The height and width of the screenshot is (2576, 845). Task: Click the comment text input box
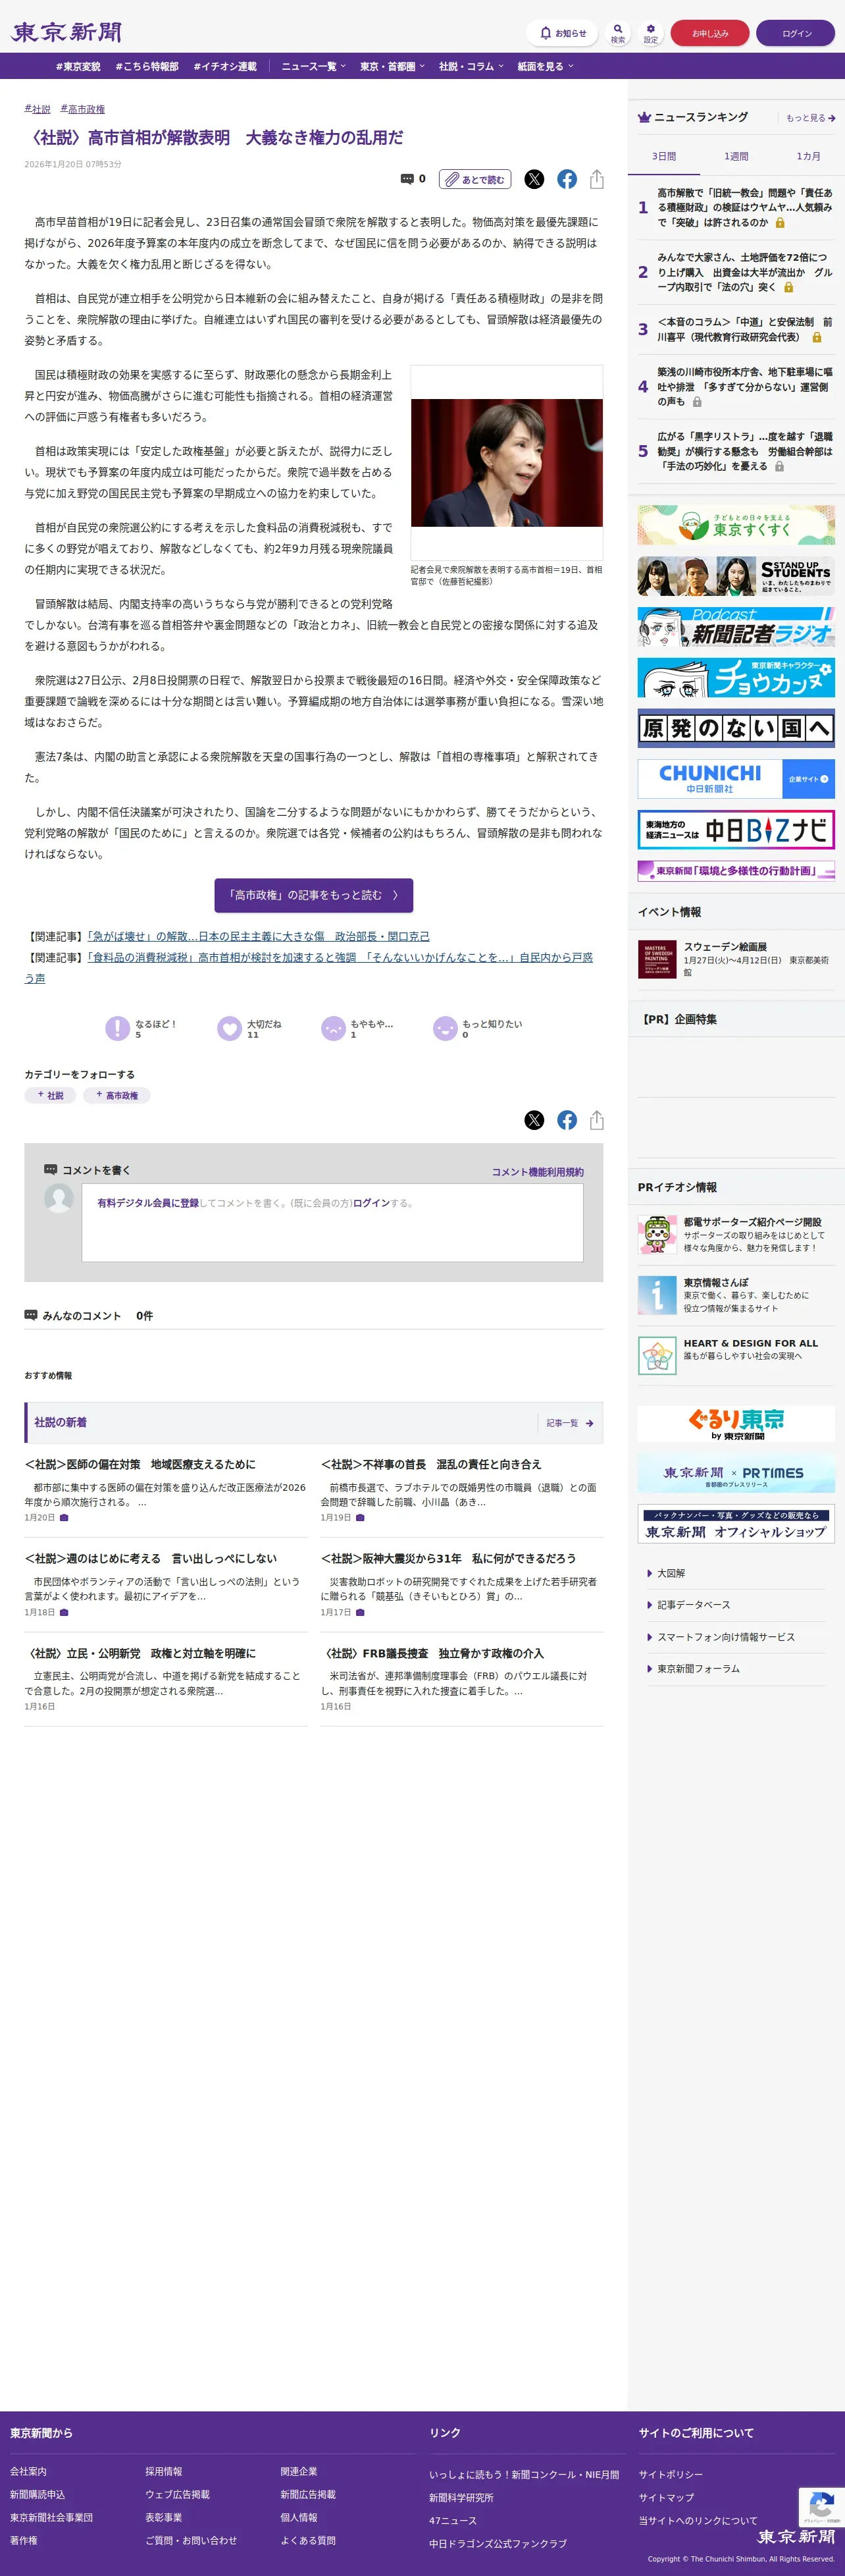[x=332, y=1223]
